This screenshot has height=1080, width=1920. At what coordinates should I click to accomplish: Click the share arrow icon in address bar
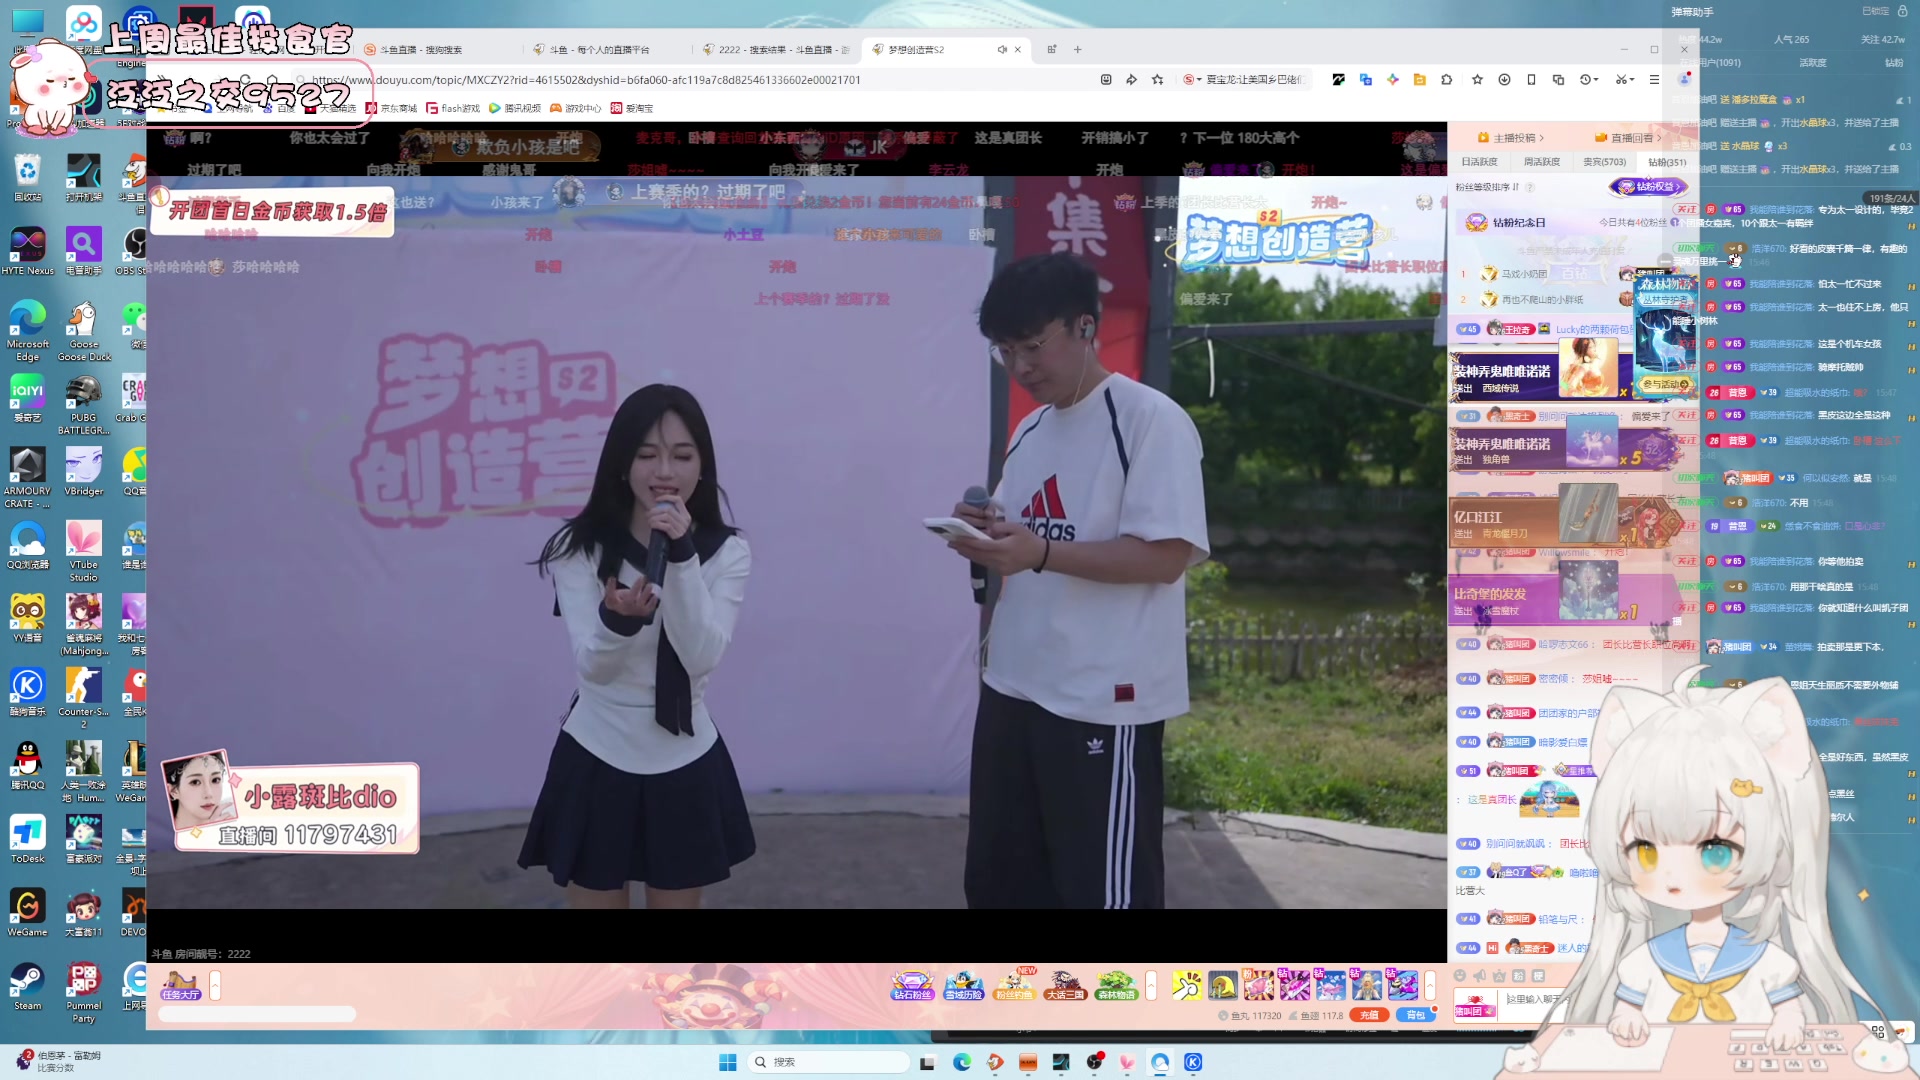1132,80
